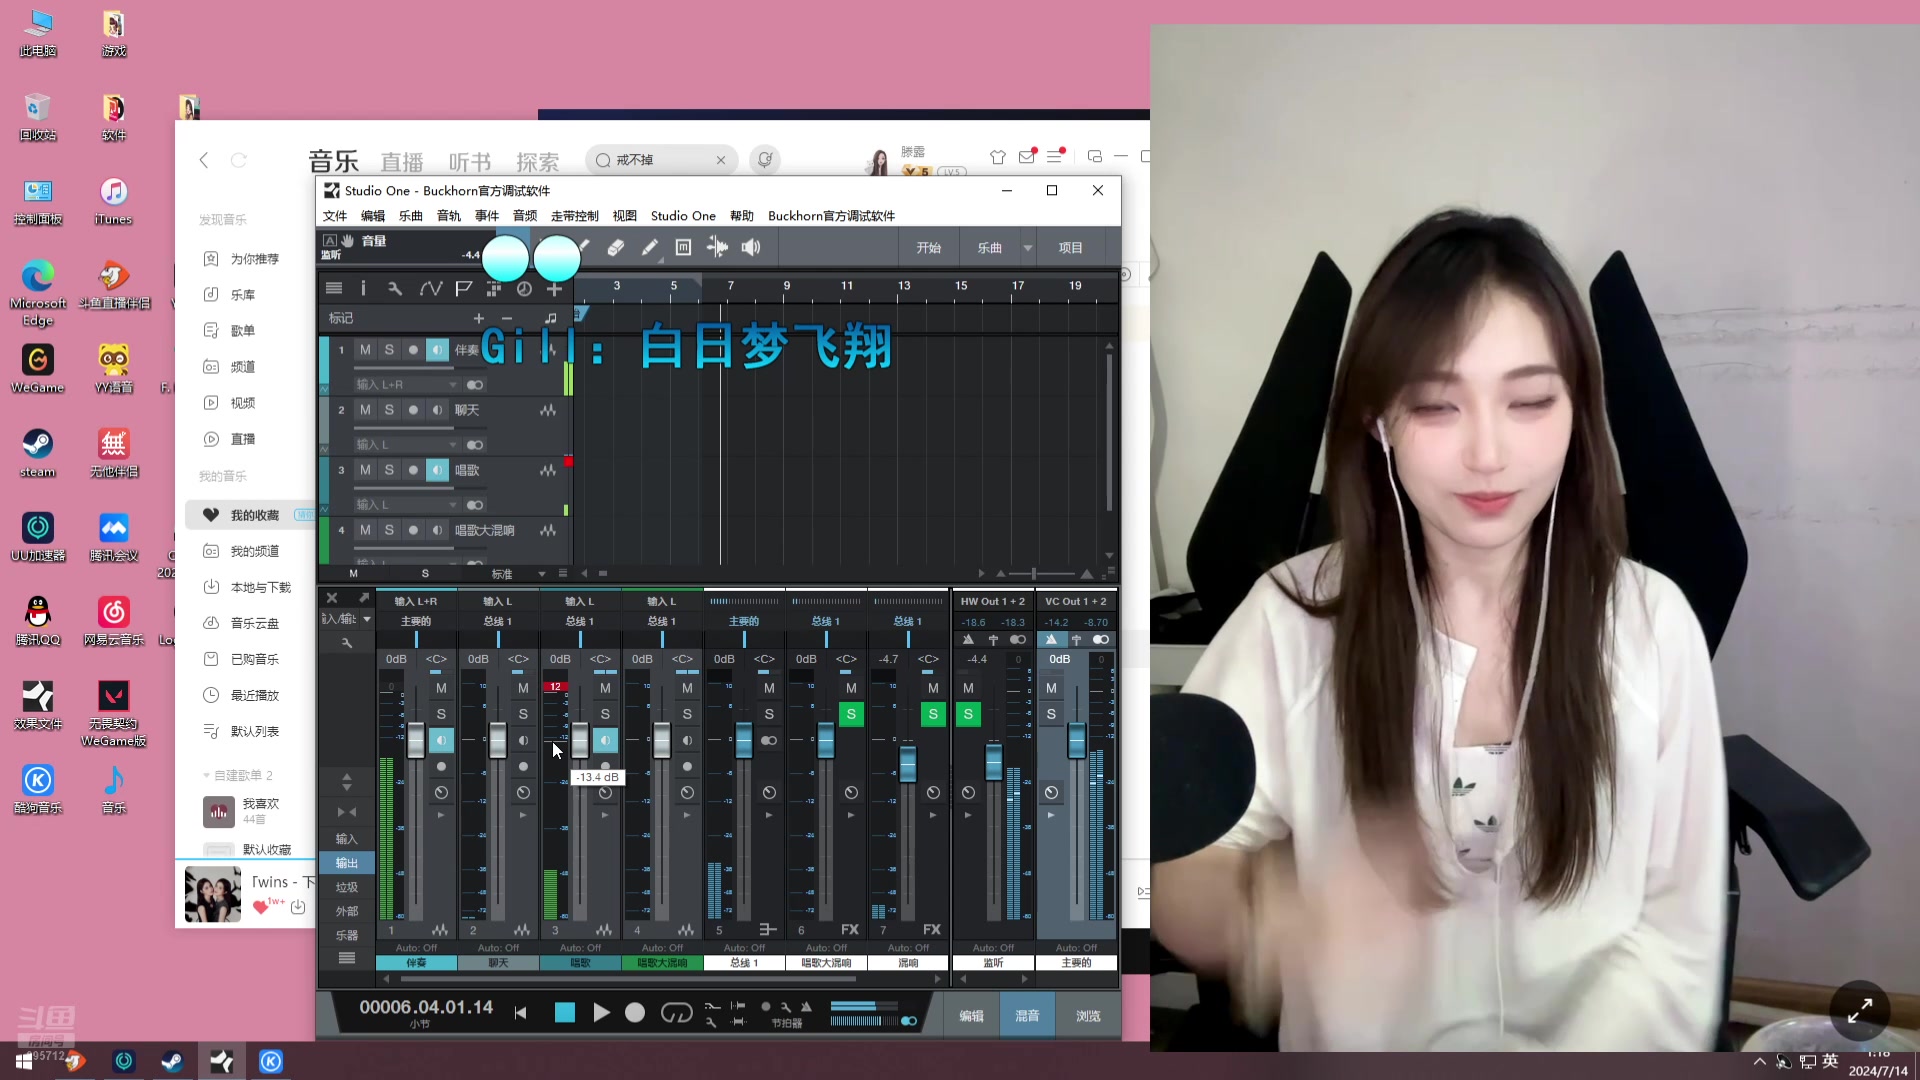Open mixer input/output selector dropdown
This screenshot has width=1920, height=1080.
click(346, 619)
